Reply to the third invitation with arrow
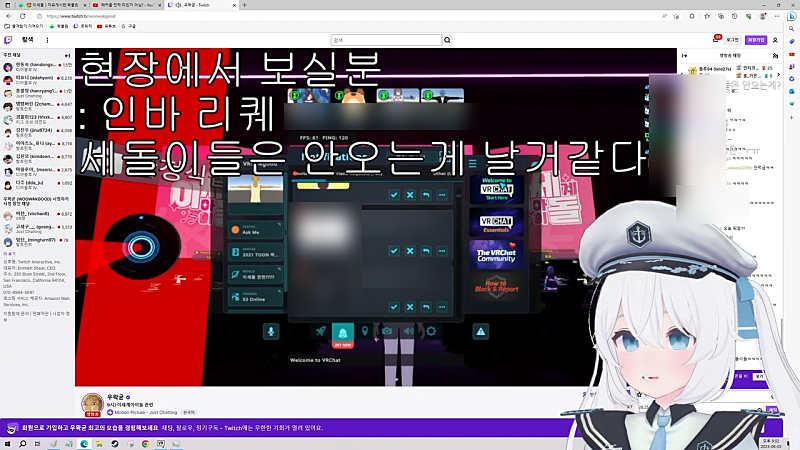This screenshot has height=450, width=800. 426,307
